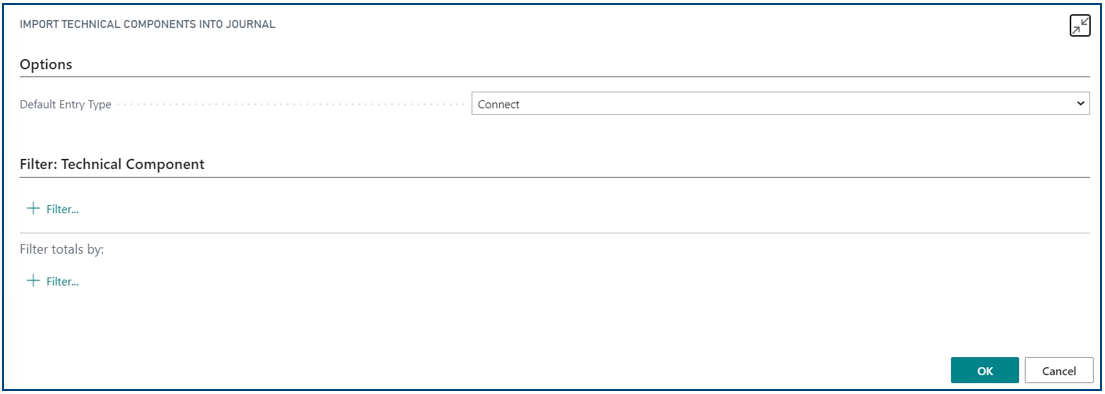
Task: Click the collapse dialog arrows icon
Action: click(1080, 26)
